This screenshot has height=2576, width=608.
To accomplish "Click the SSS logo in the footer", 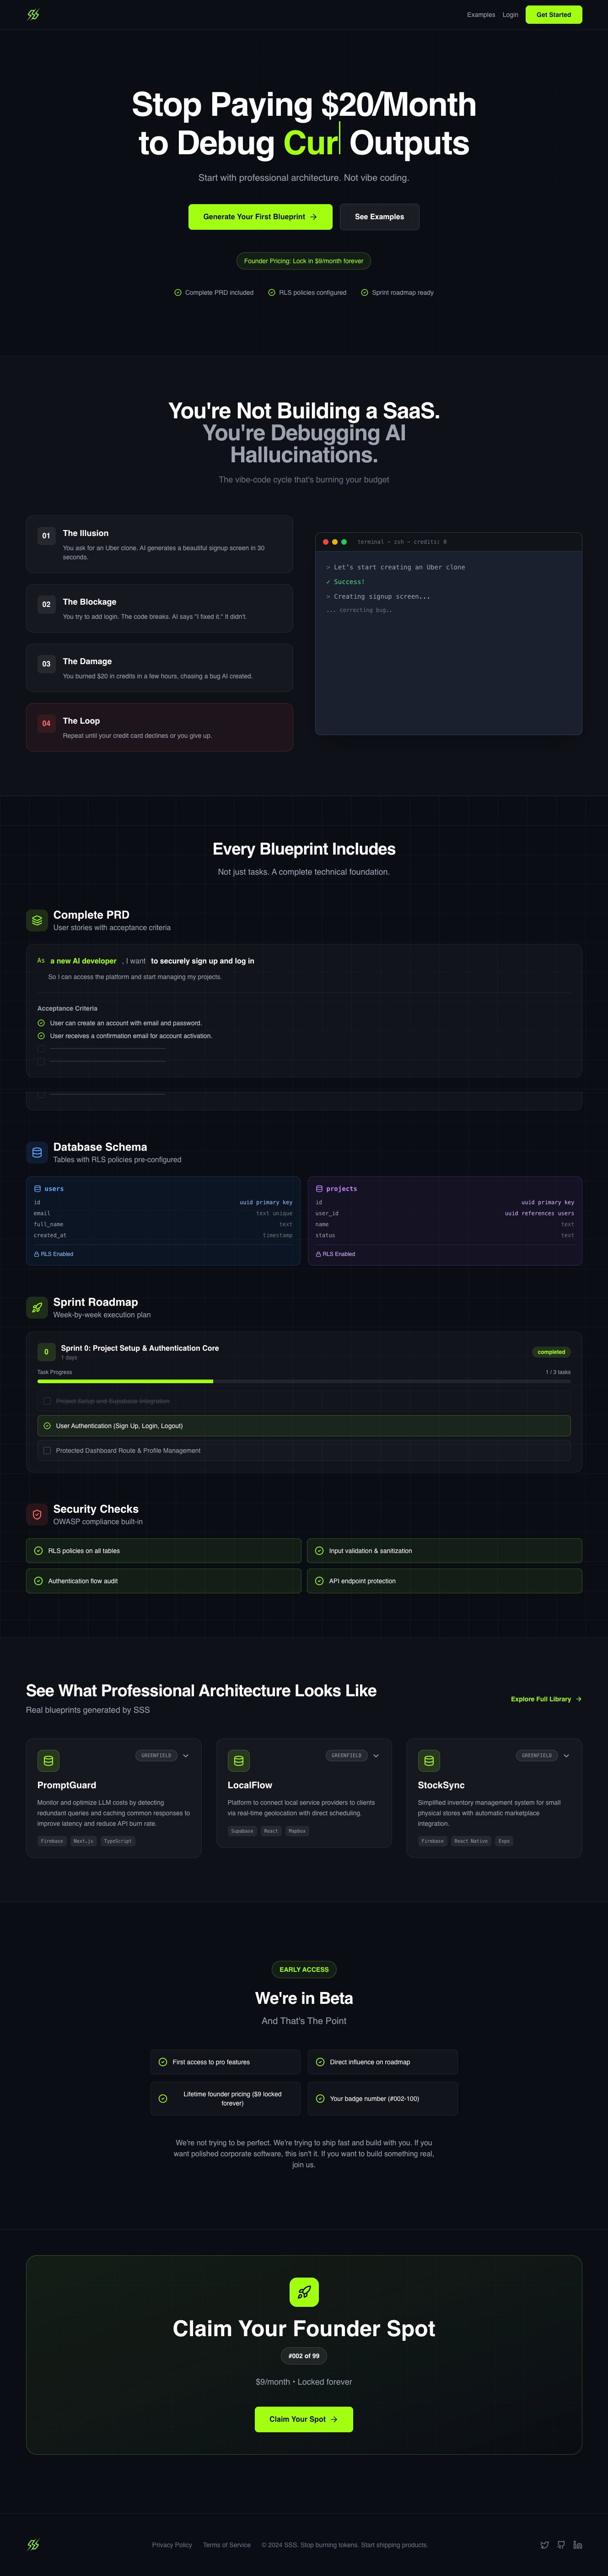I will point(33,2544).
